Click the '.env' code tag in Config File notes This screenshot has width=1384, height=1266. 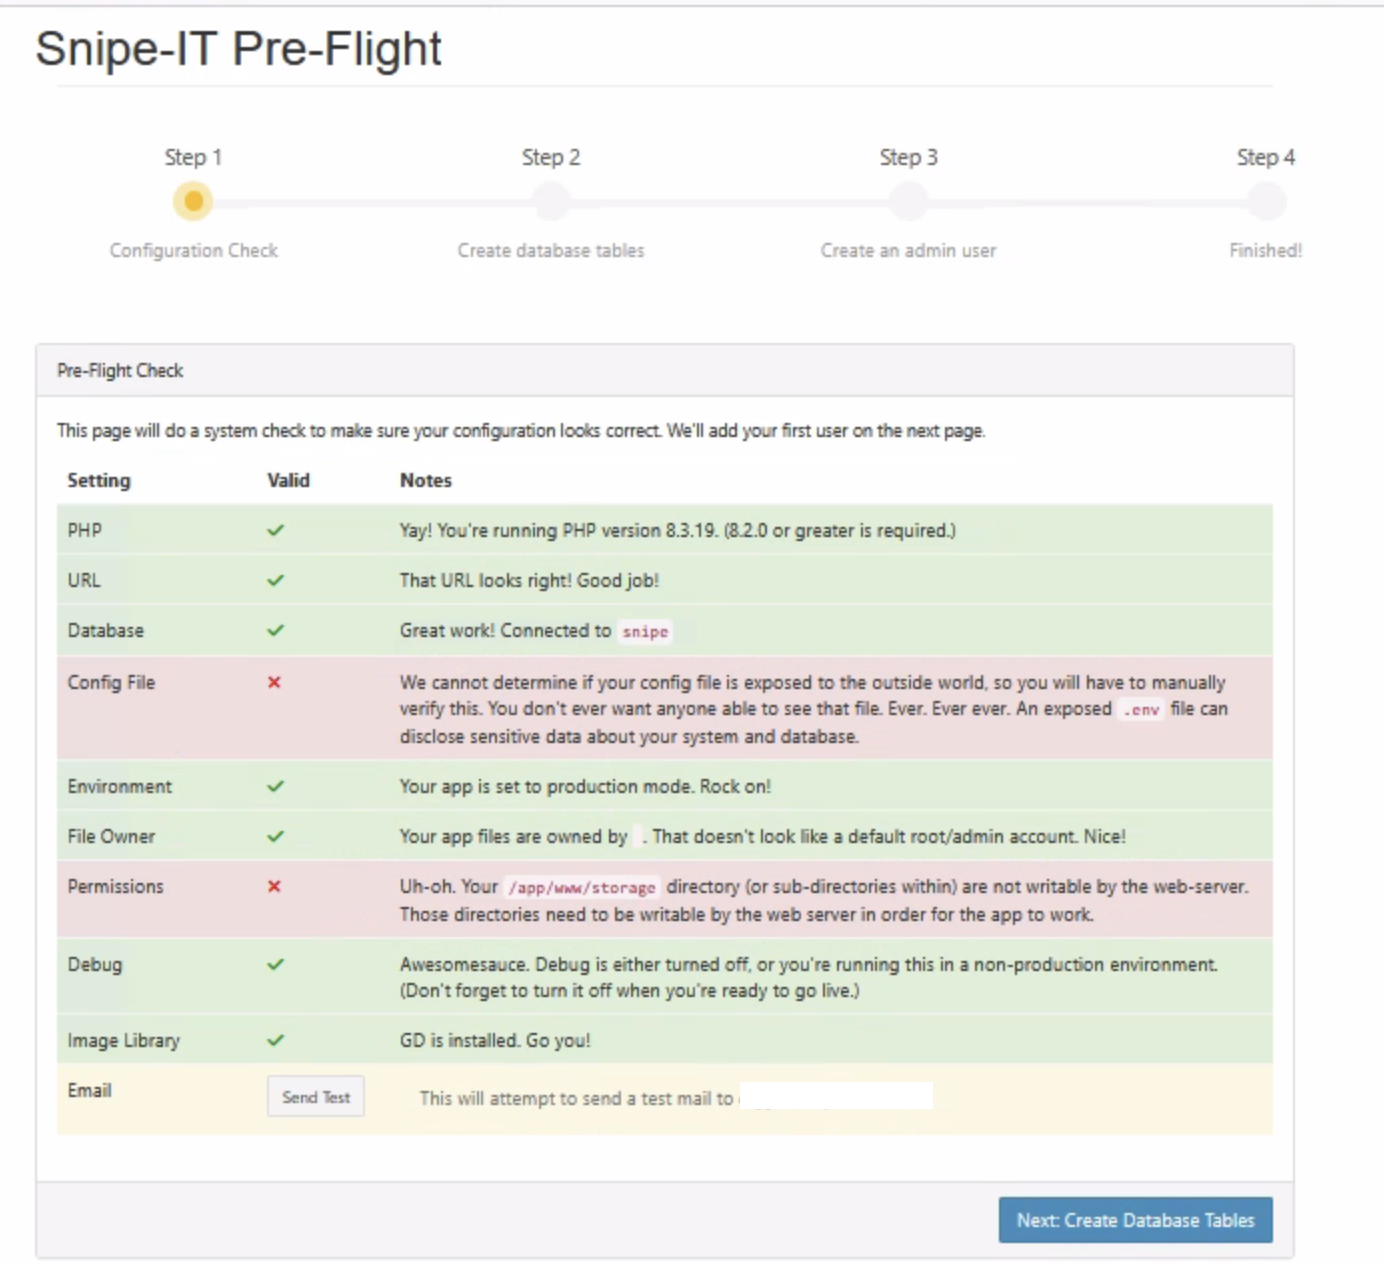coord(1141,709)
